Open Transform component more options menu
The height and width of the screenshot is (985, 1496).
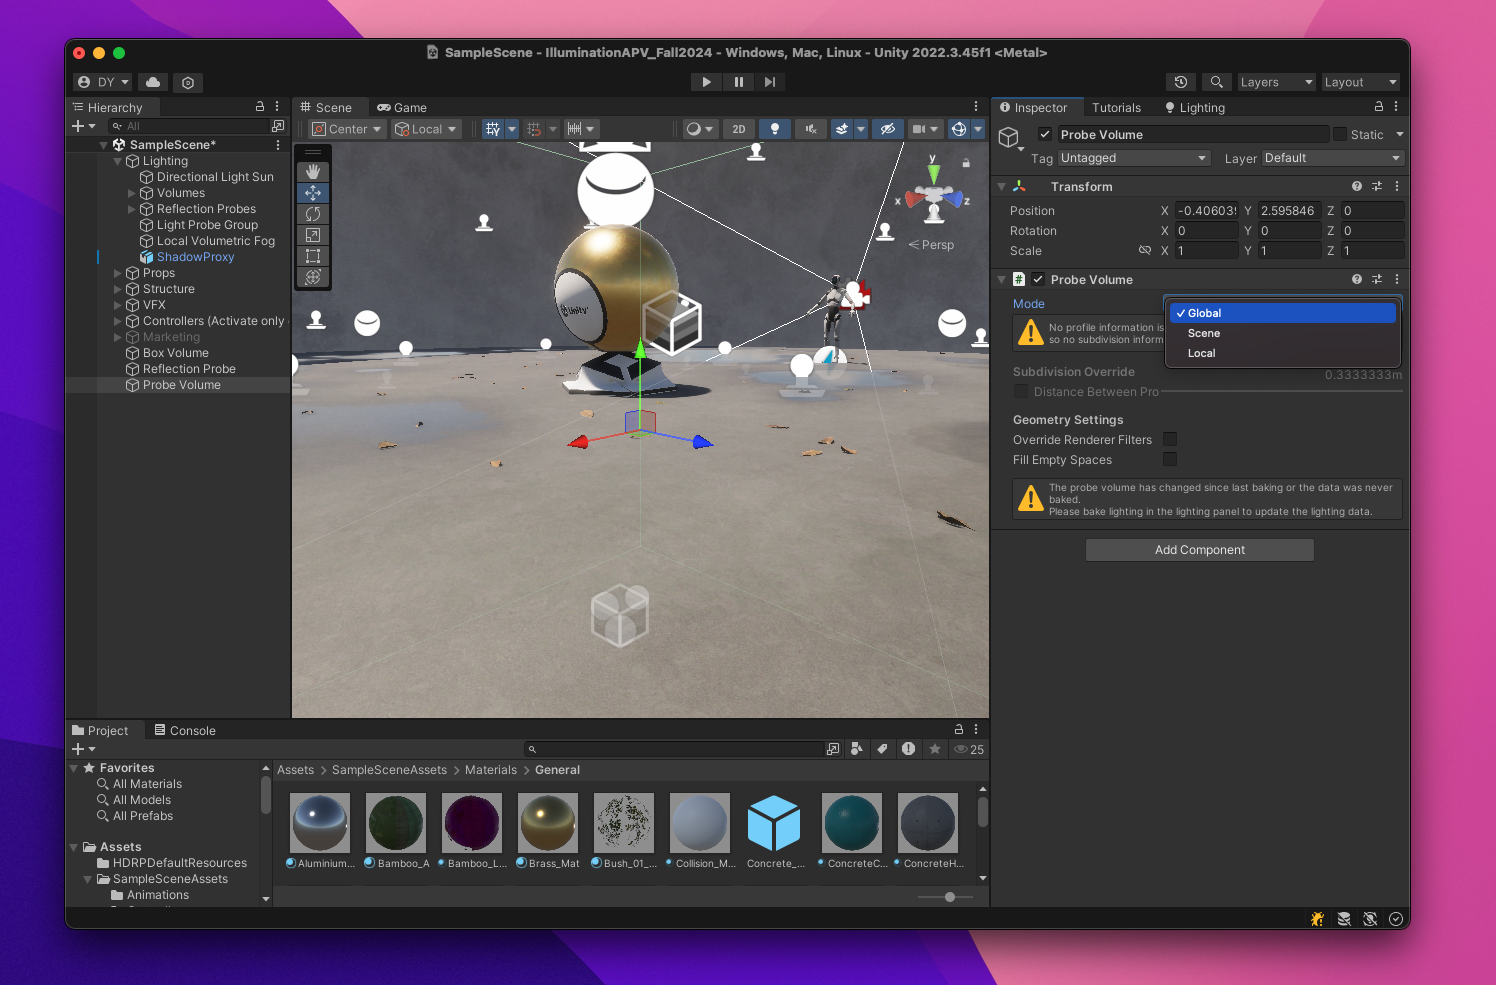pos(1397,187)
